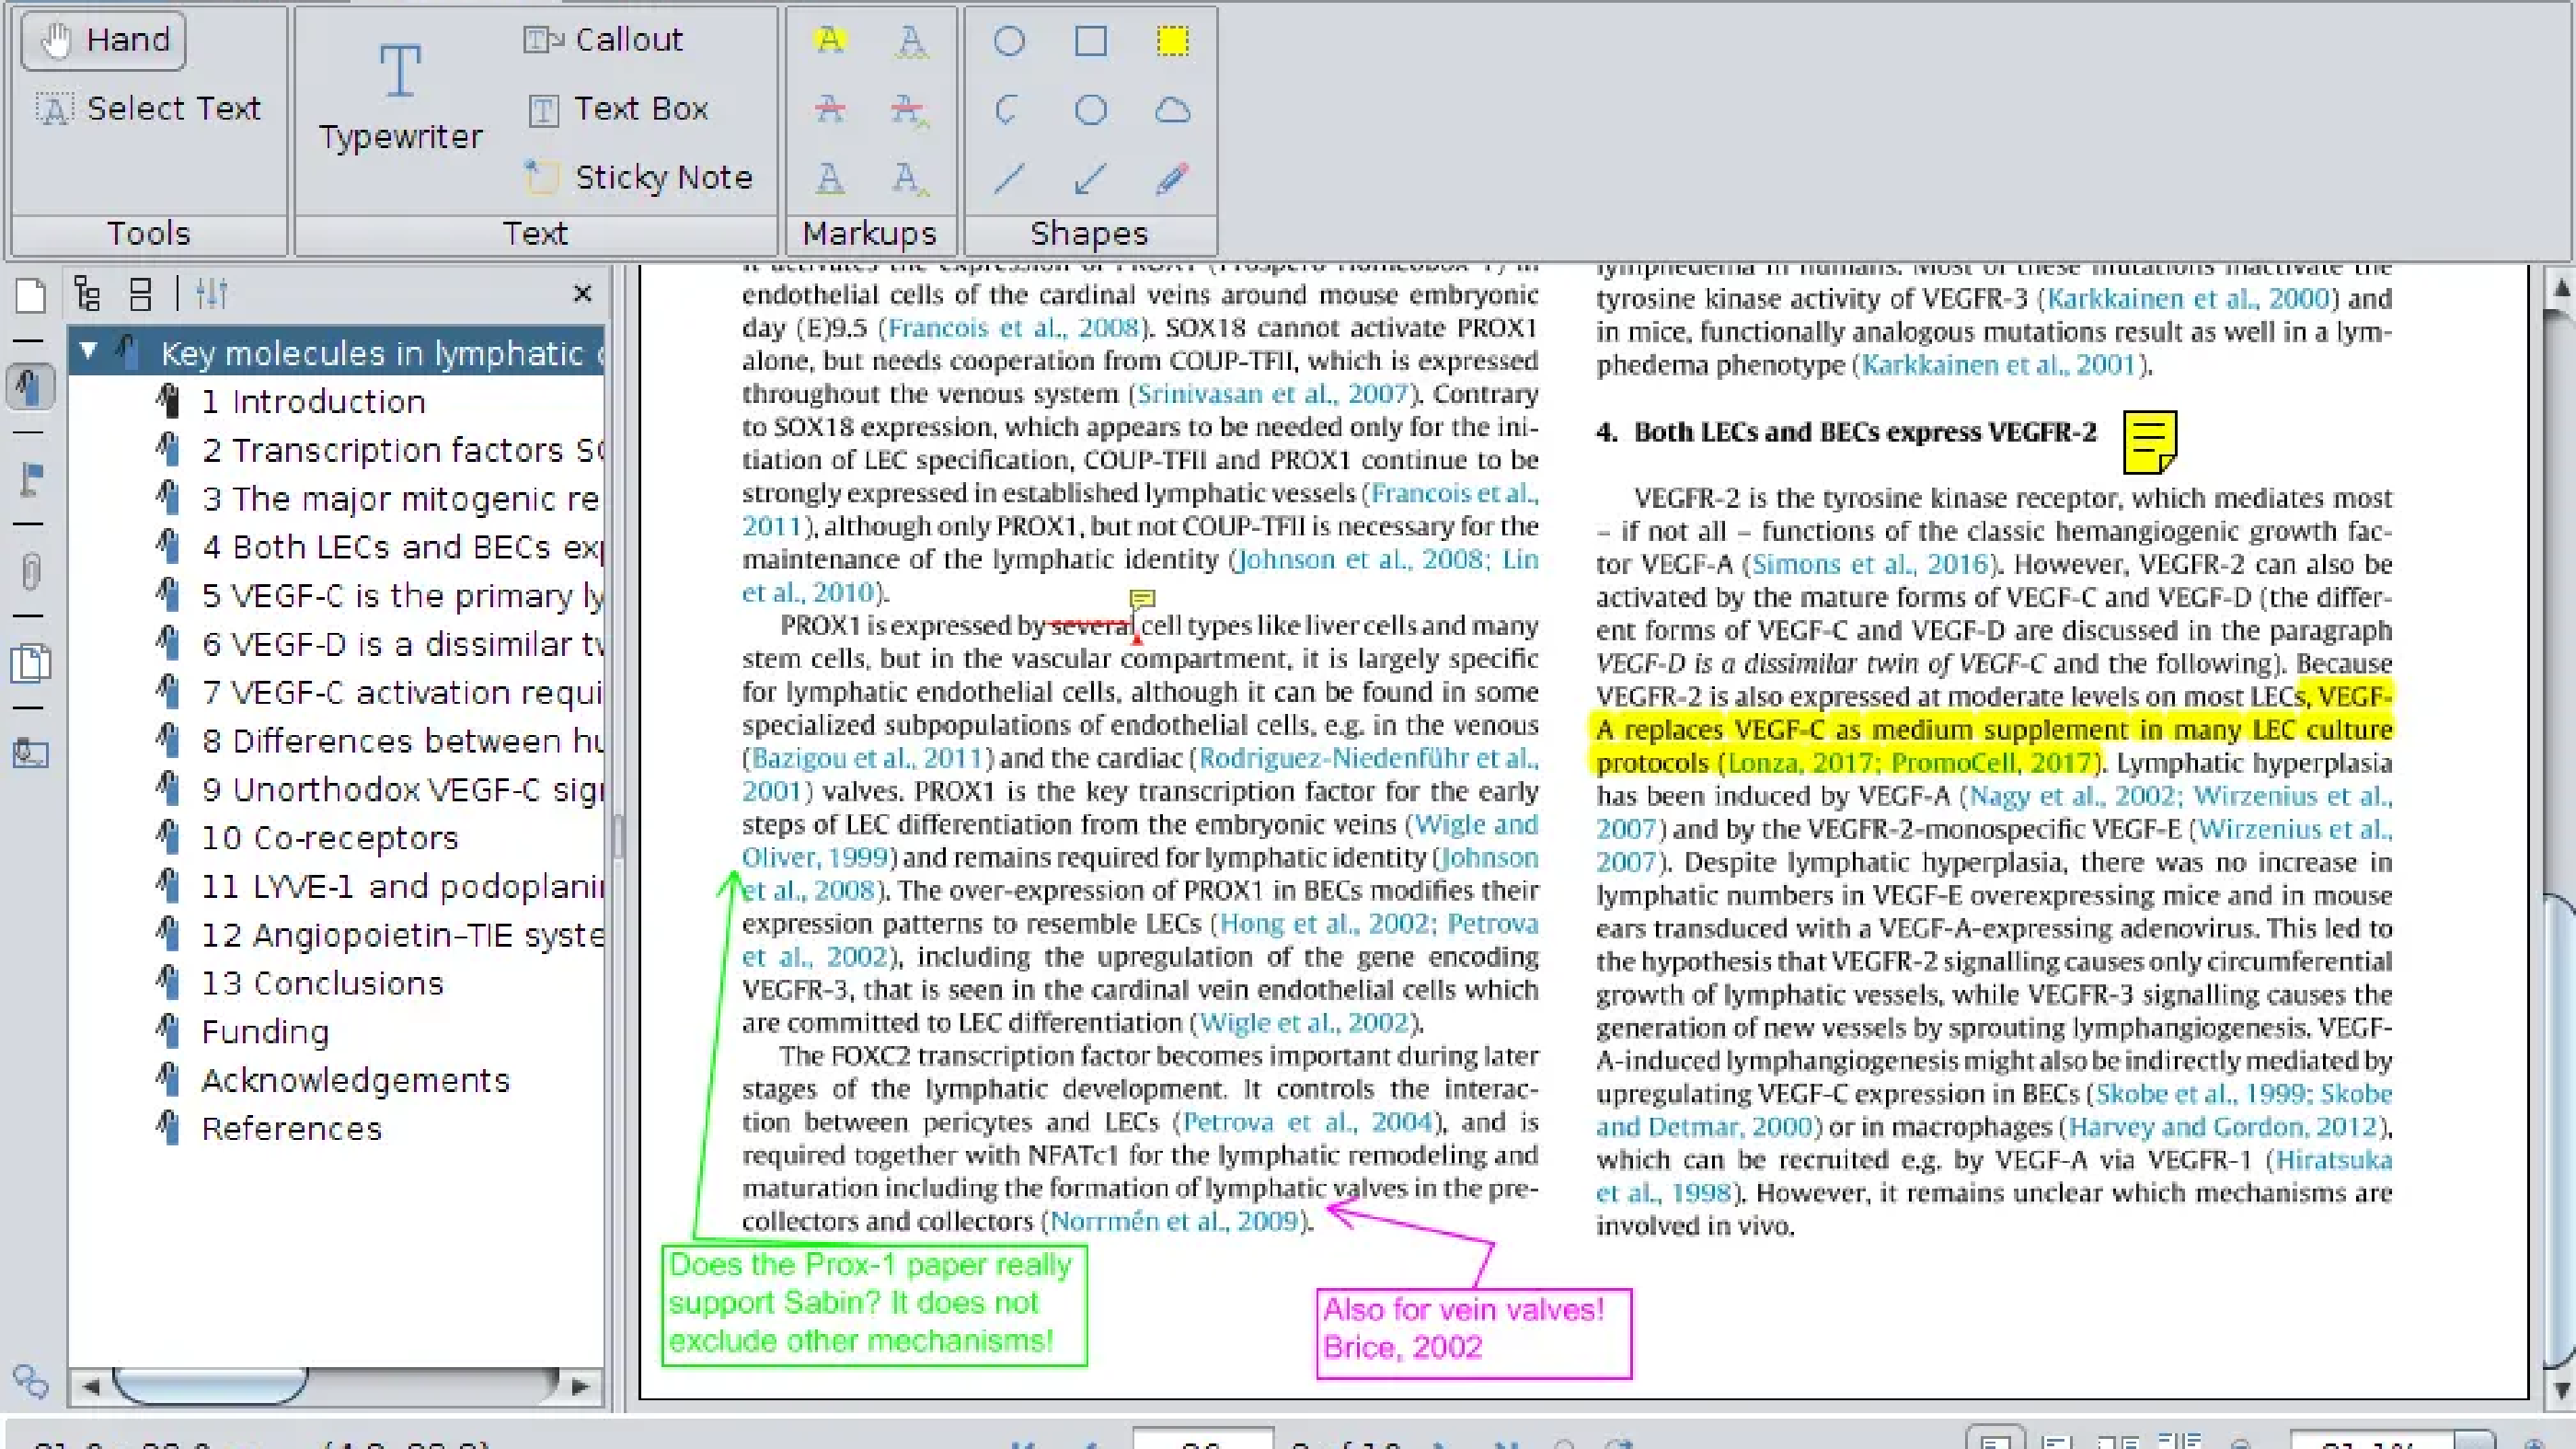Image resolution: width=2576 pixels, height=1449 pixels.
Task: Open the Signatures side panel
Action: tap(30, 753)
